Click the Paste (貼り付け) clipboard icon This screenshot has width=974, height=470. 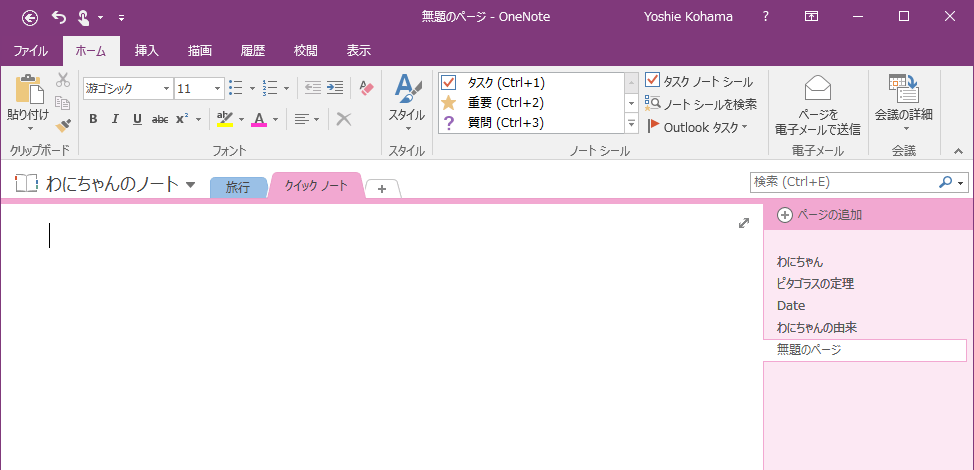27,89
